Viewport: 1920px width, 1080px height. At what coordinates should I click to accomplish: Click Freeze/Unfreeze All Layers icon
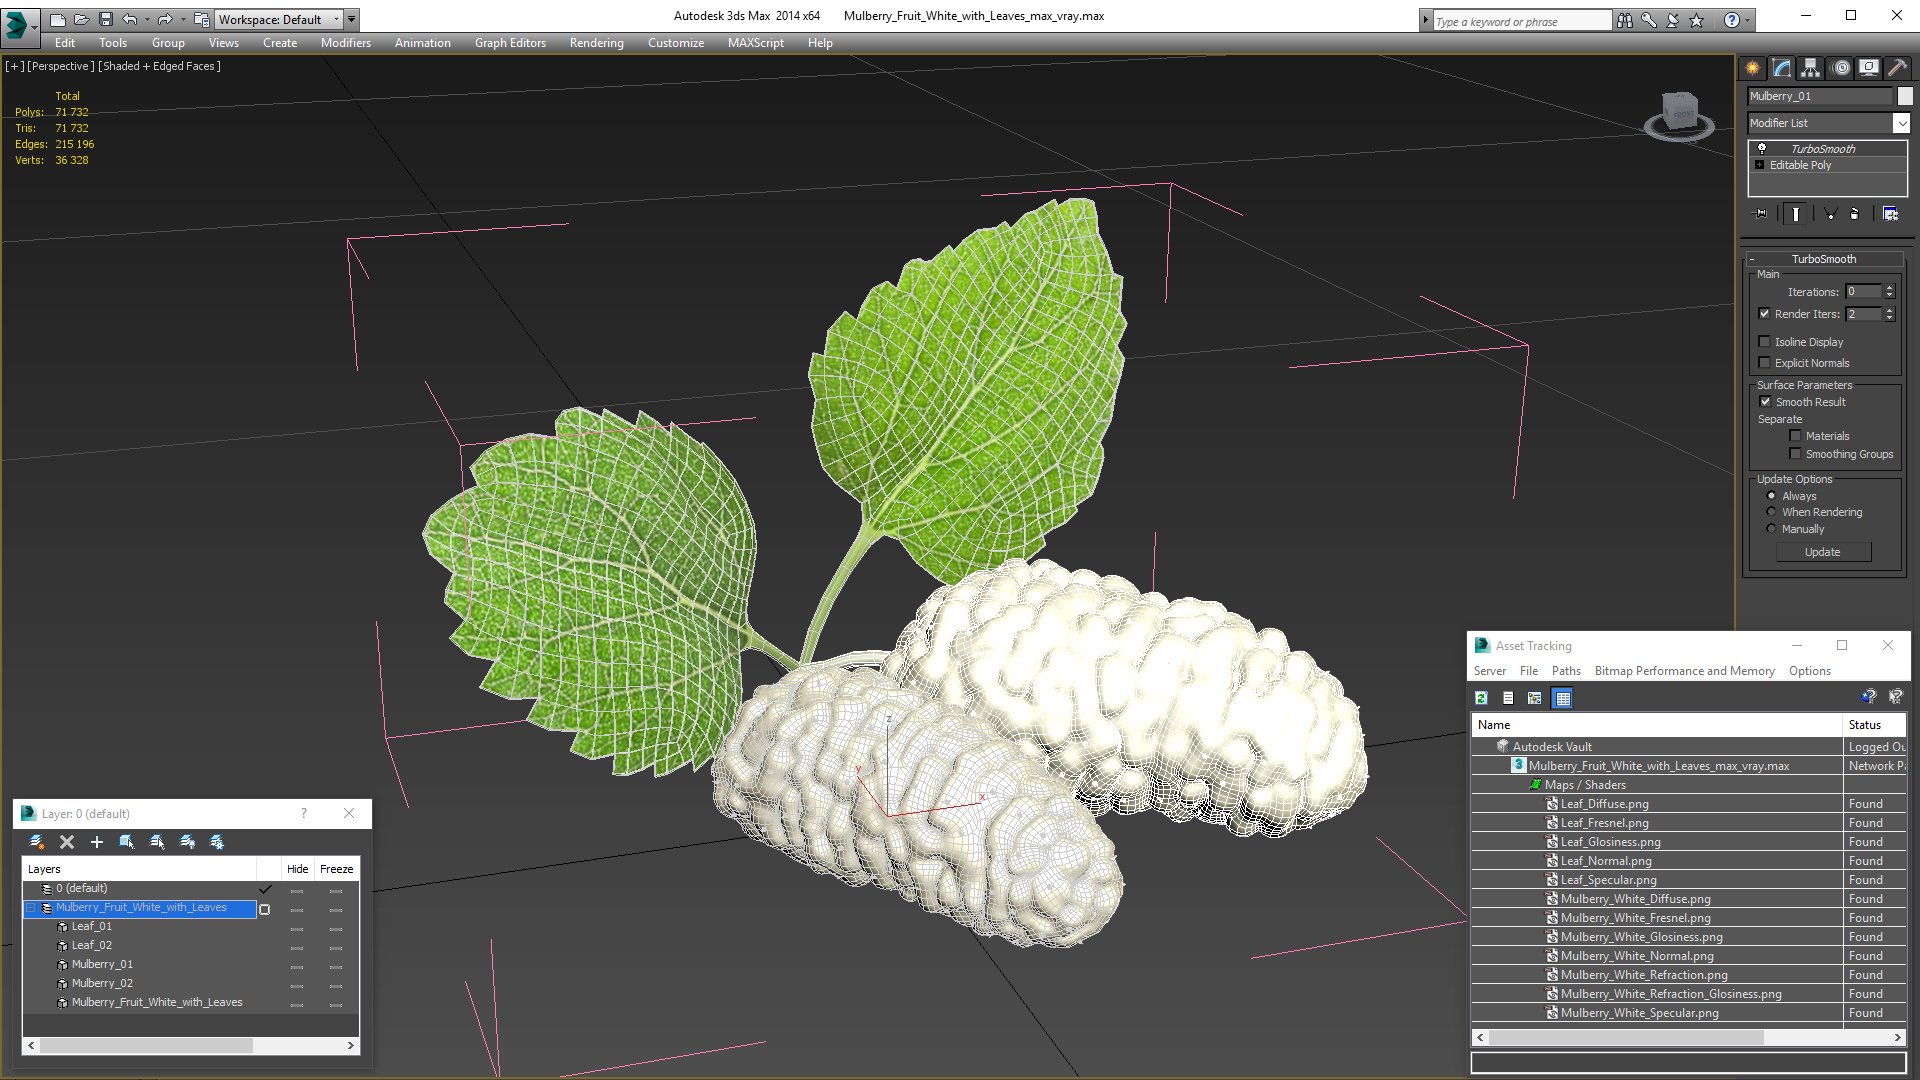coord(217,842)
